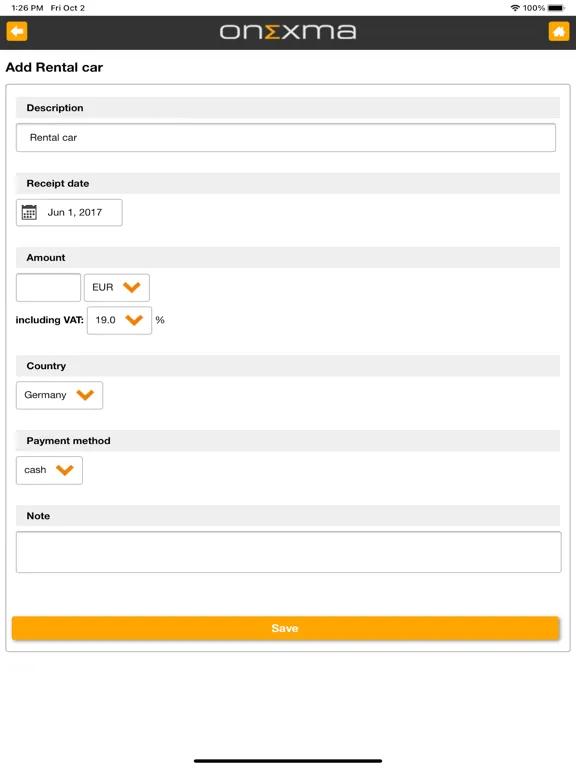Select the Jun 1, 2017 date field
This screenshot has height=768, width=576.
tap(69, 213)
